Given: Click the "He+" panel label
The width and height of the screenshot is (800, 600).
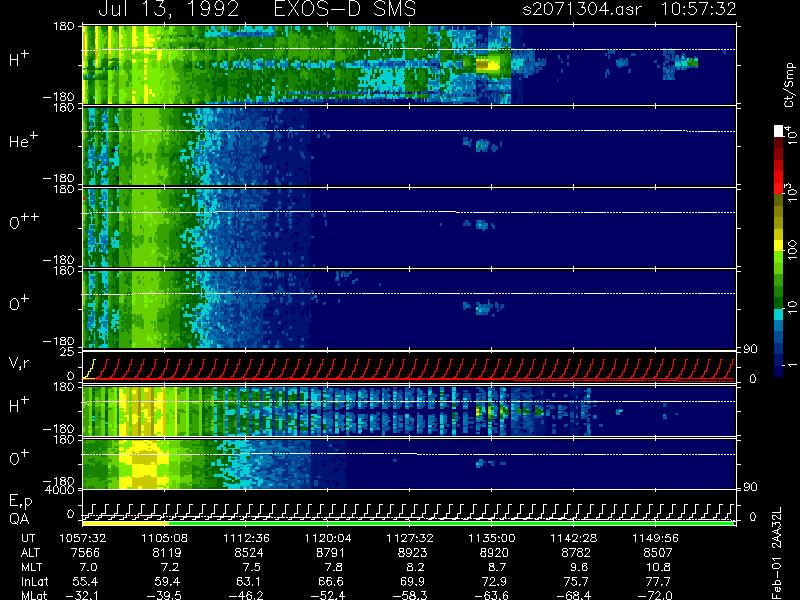Looking at the screenshot, I should (23, 141).
